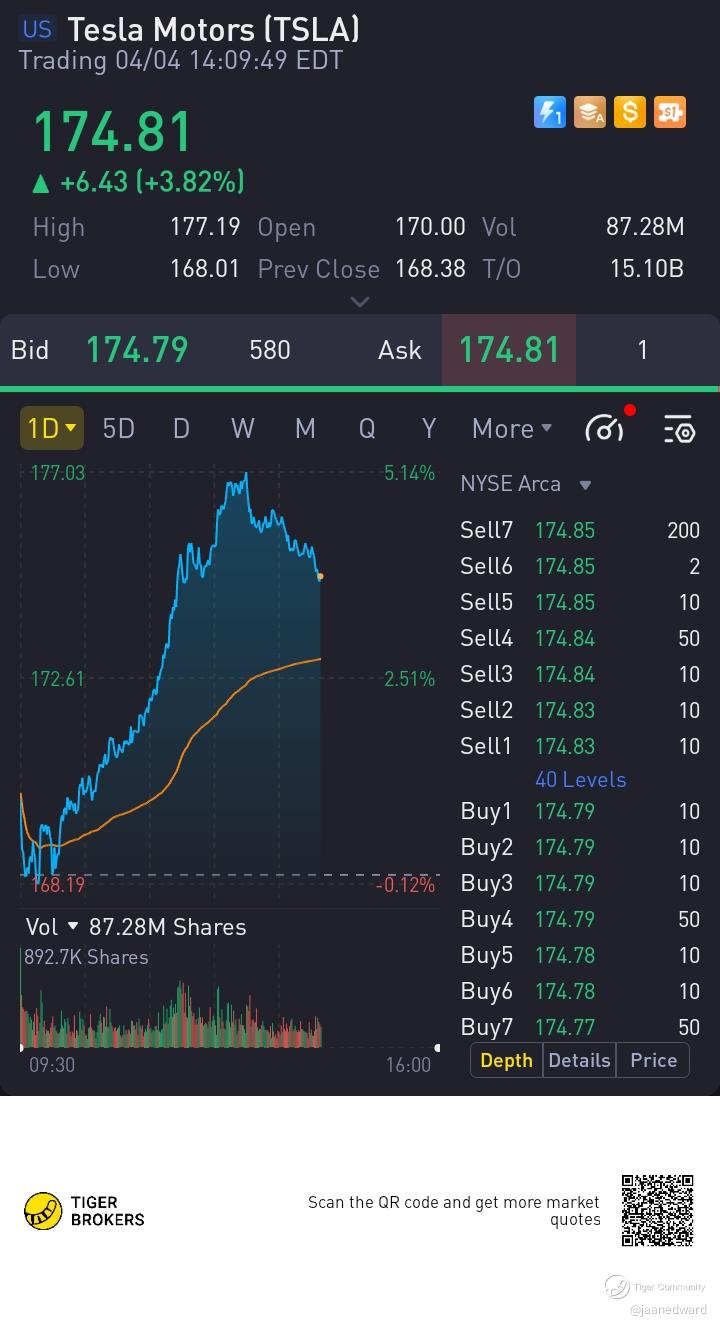
Task: Open the NYSE Arca exchange dropdown
Action: point(526,484)
